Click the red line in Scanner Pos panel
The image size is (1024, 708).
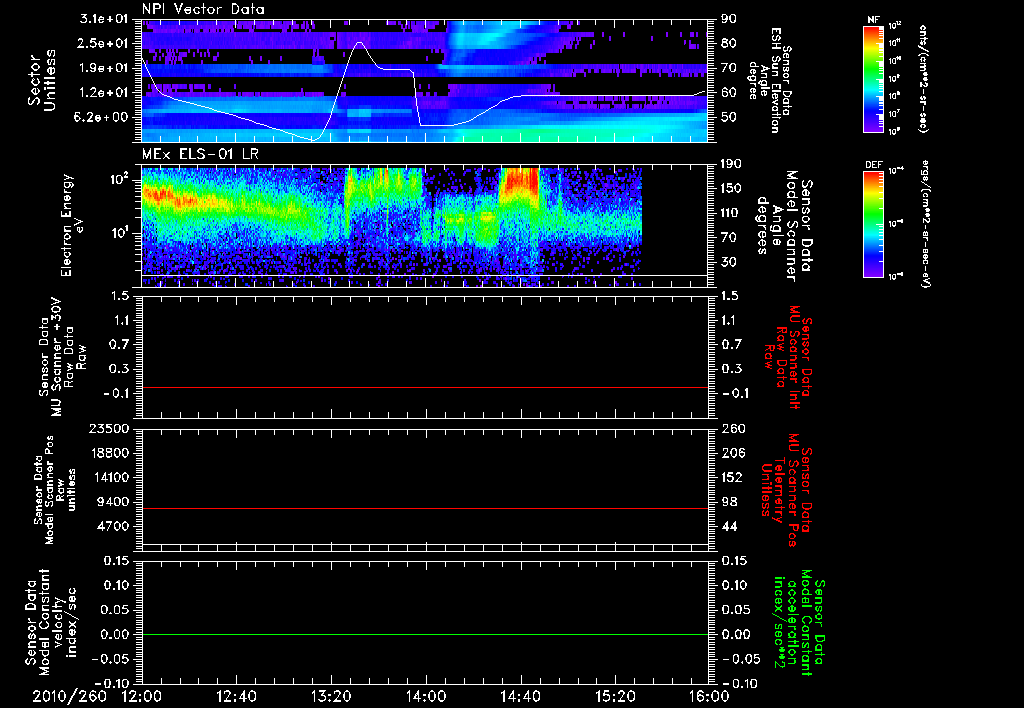pos(425,508)
